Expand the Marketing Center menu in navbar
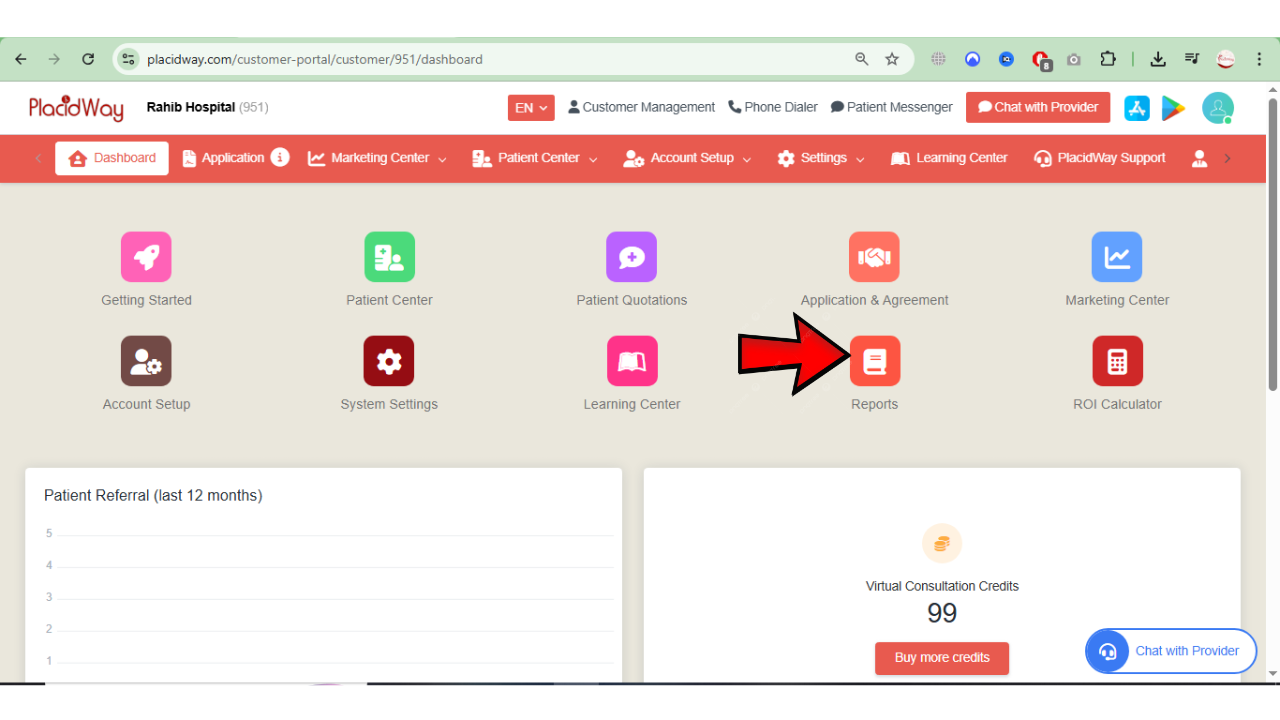The height and width of the screenshot is (720, 1280). [378, 158]
